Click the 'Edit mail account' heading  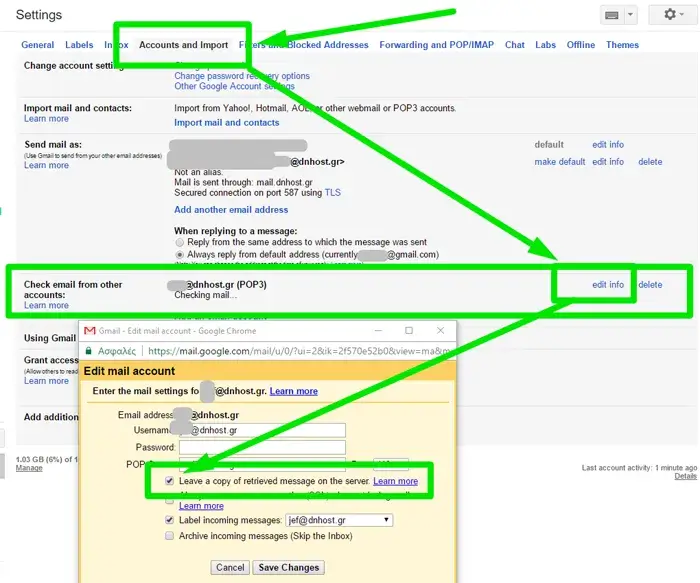(x=129, y=371)
